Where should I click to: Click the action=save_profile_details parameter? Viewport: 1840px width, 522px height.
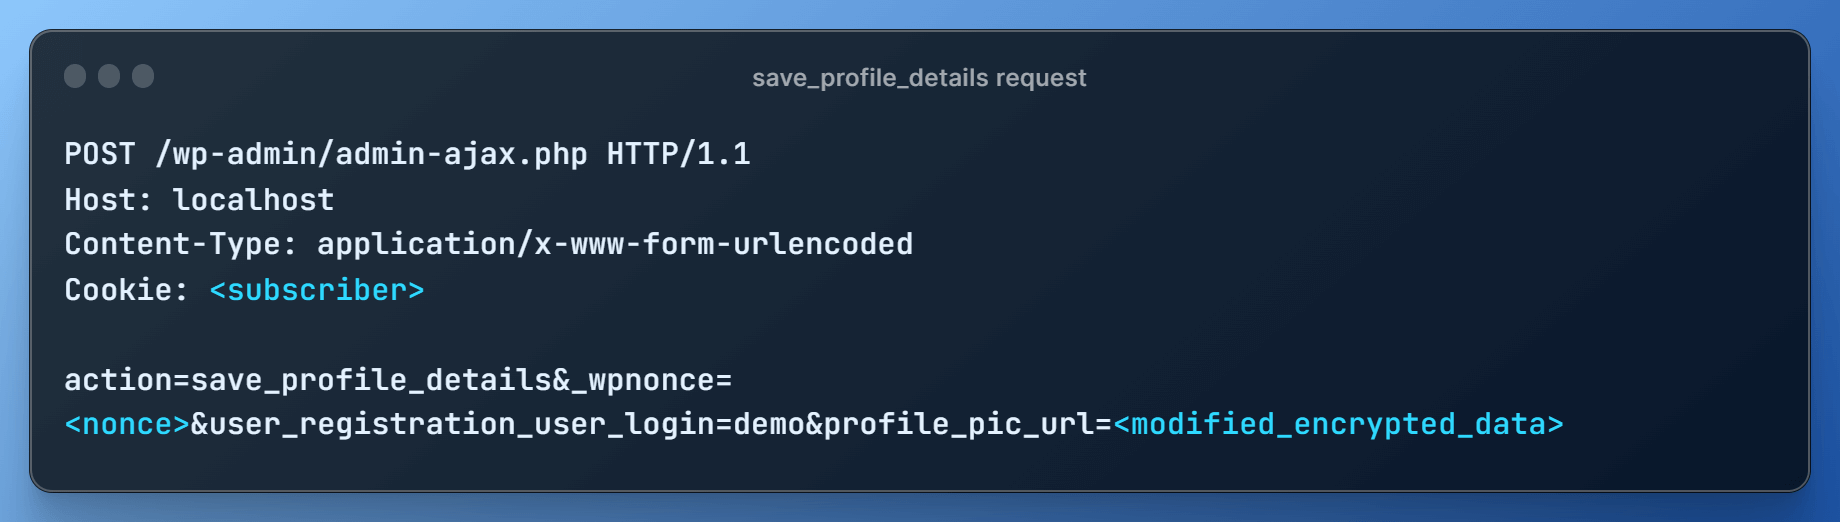coord(308,380)
